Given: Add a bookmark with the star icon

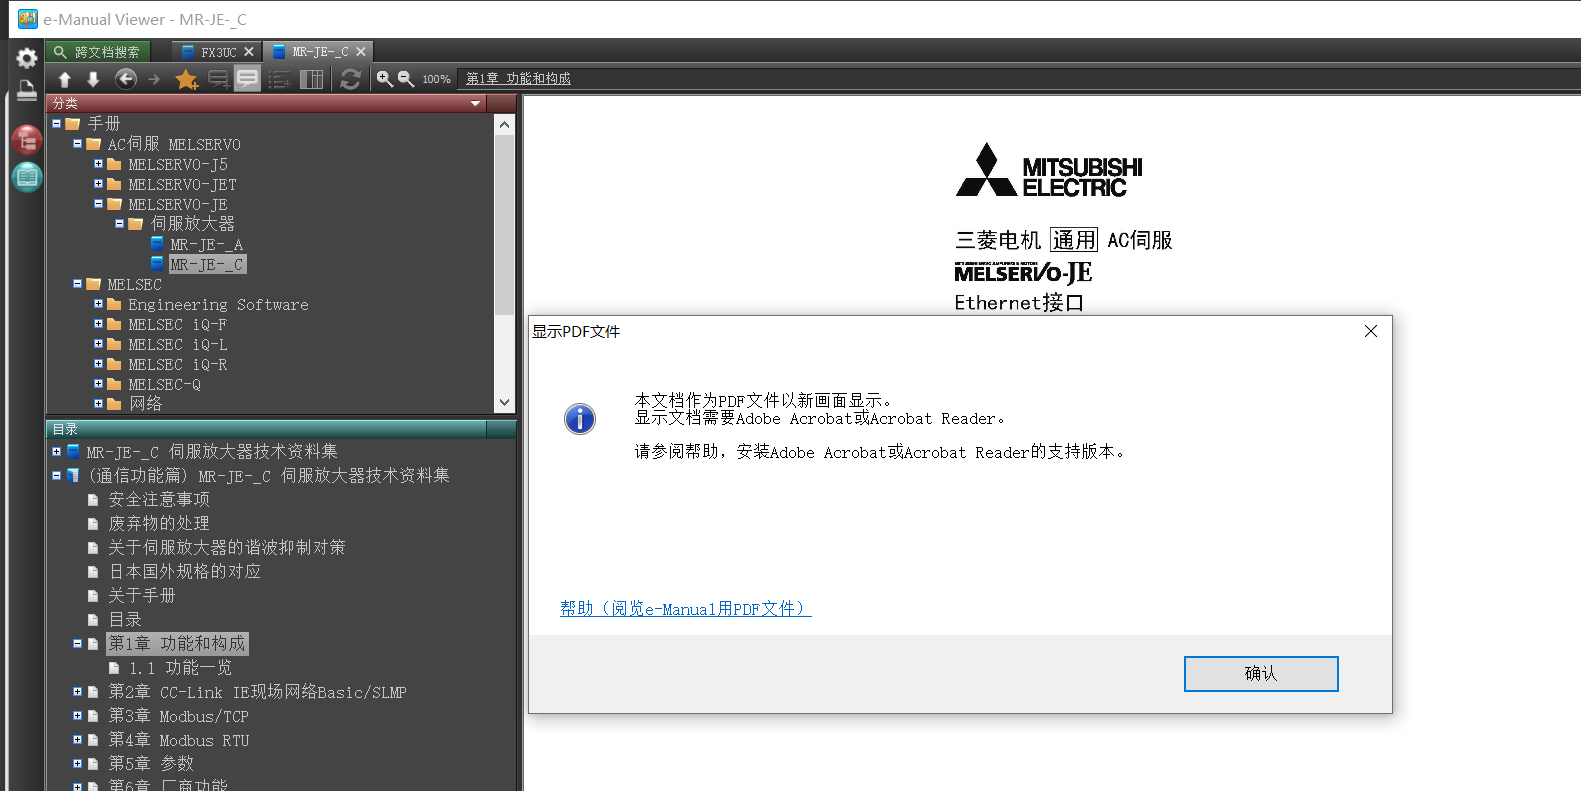Looking at the screenshot, I should point(186,79).
